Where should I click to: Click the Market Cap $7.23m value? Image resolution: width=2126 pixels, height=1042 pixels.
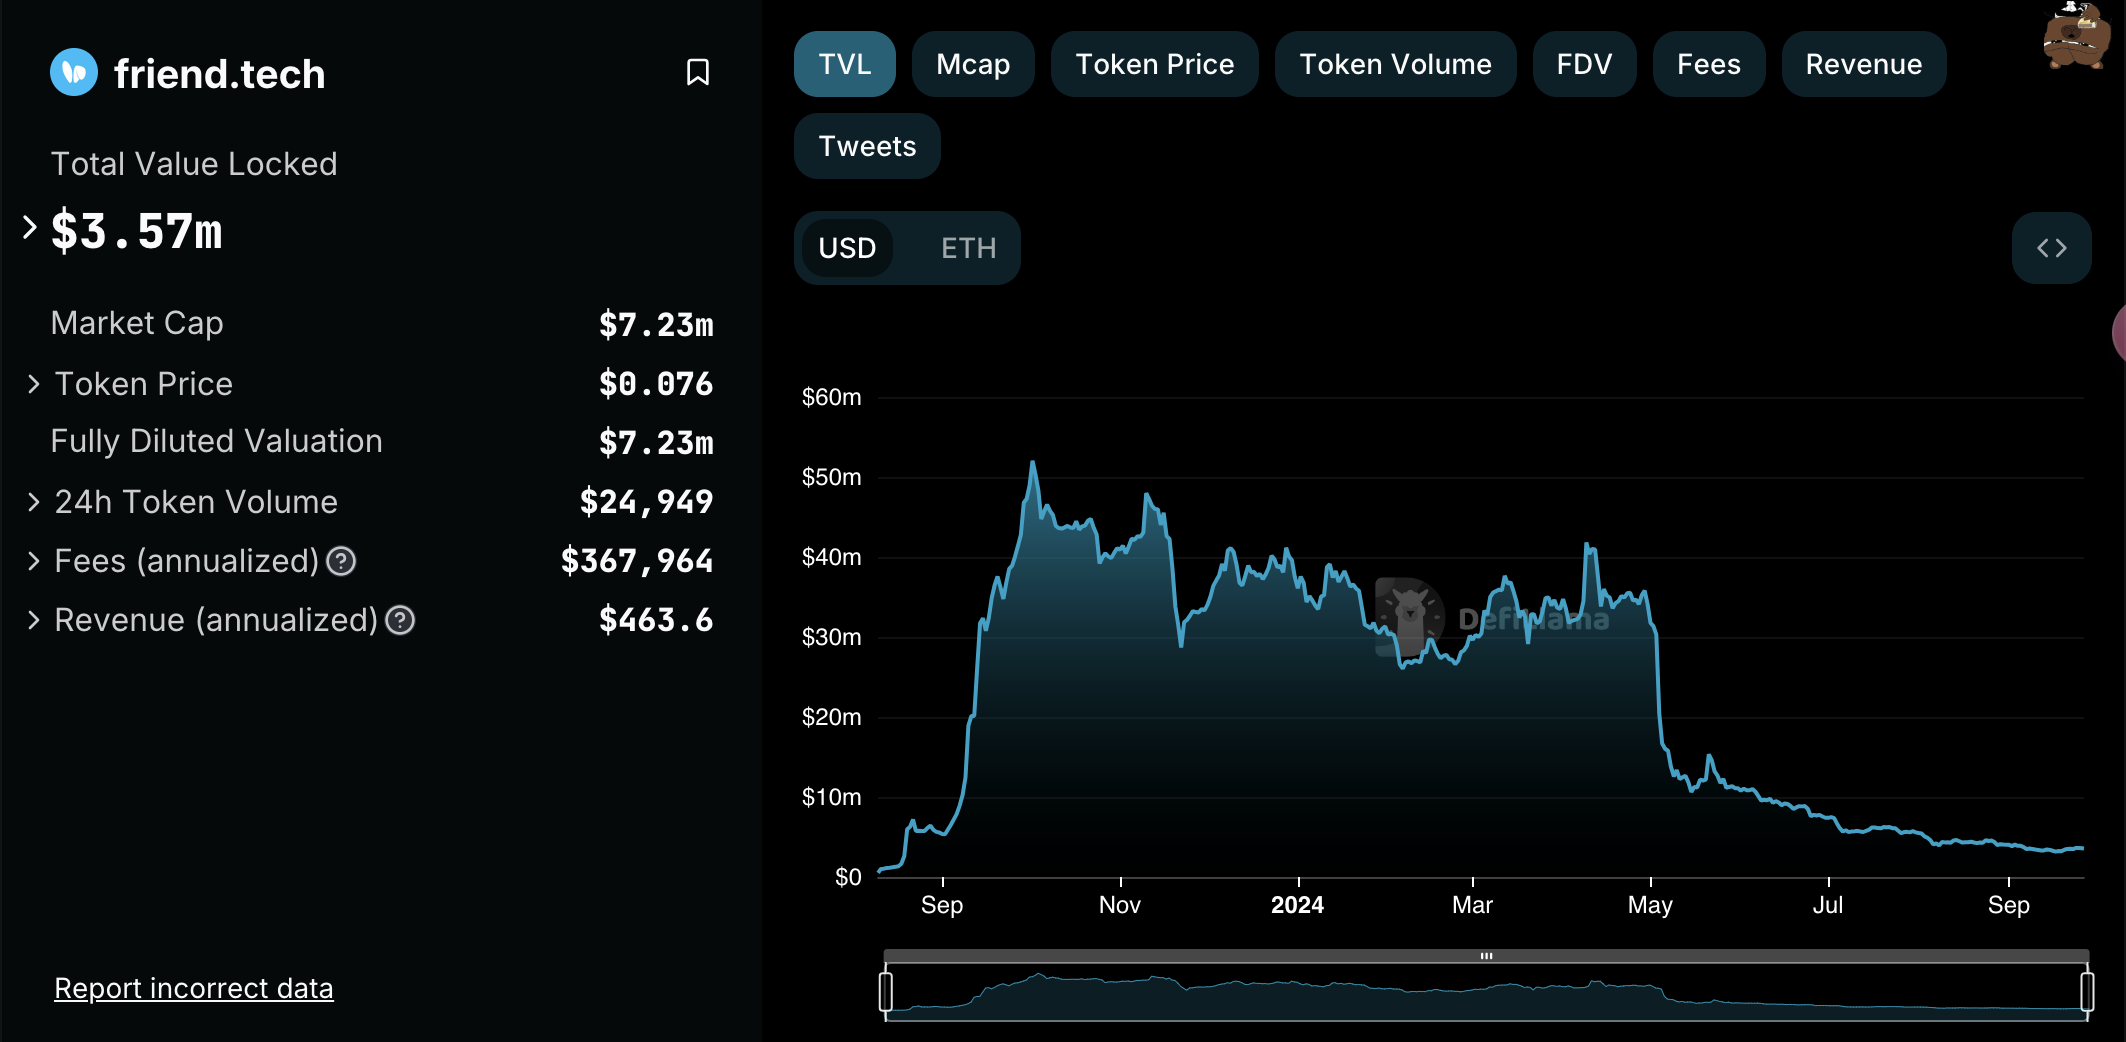pos(656,324)
